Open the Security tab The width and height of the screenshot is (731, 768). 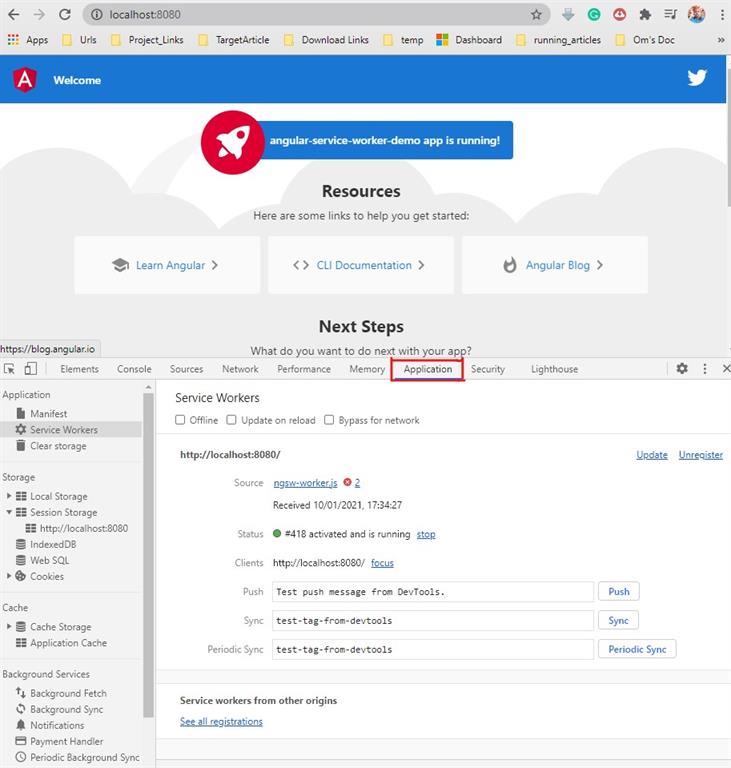coord(488,369)
